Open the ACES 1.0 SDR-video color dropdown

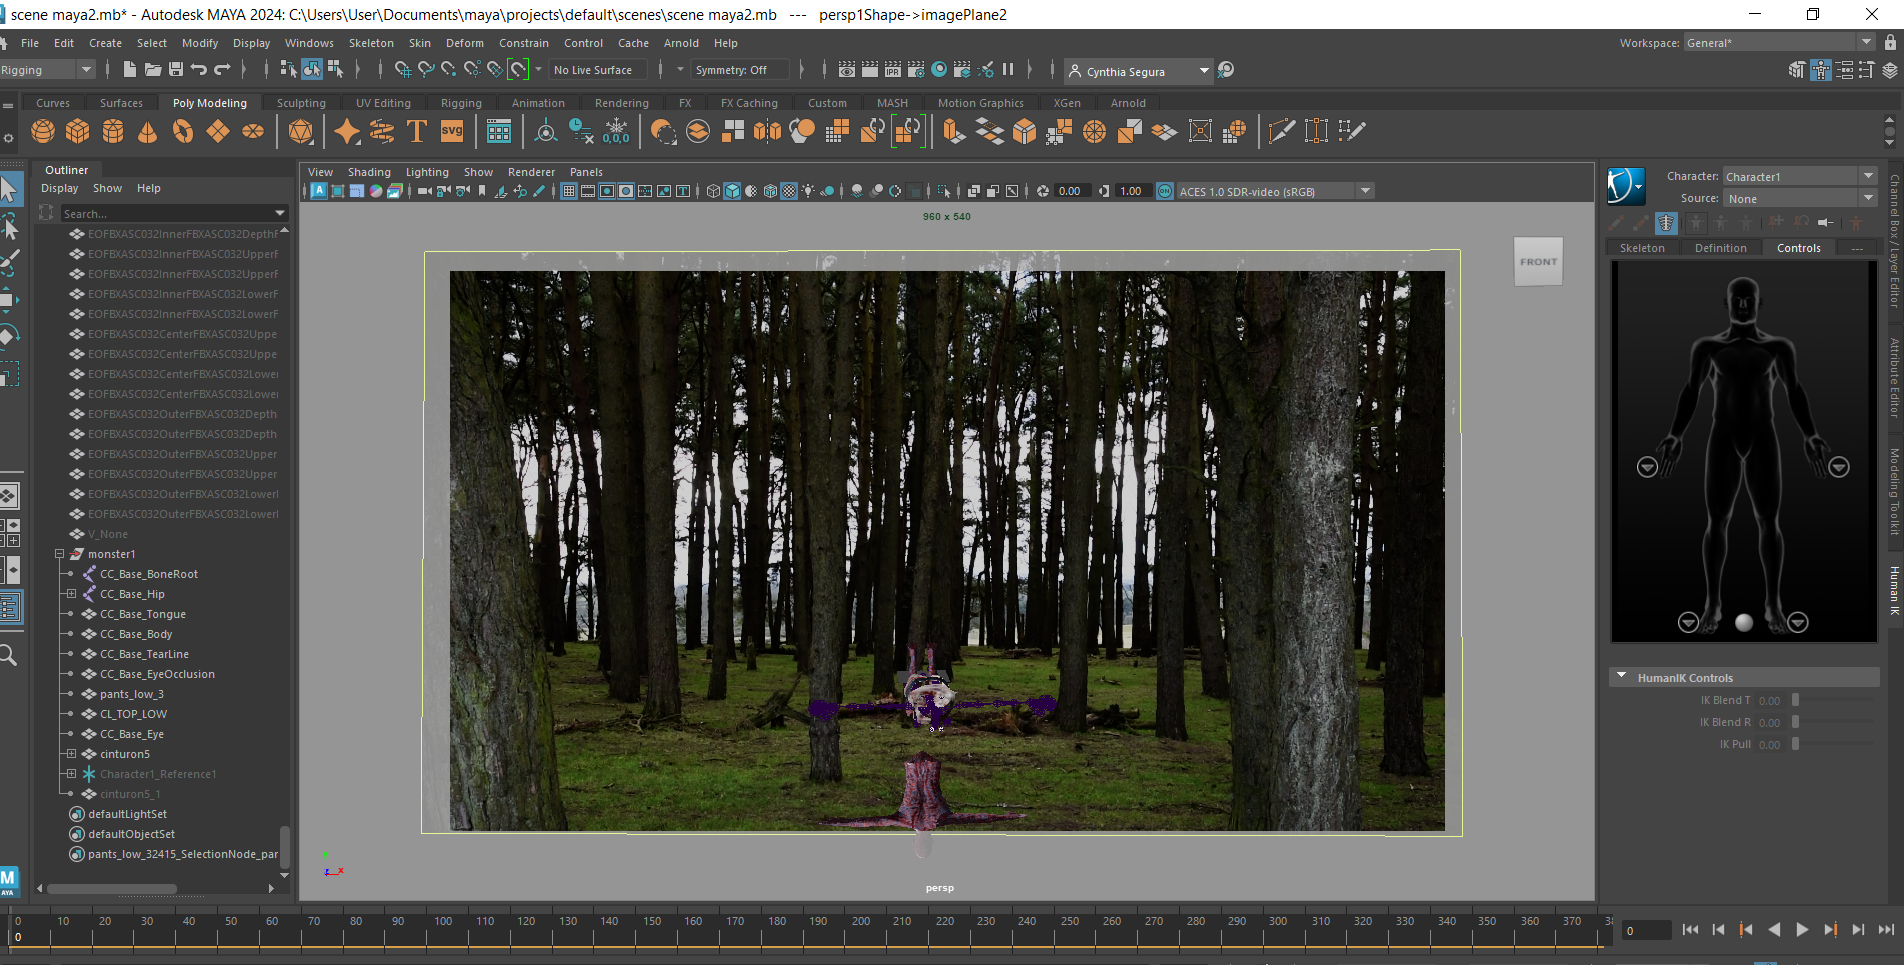[1275, 191]
